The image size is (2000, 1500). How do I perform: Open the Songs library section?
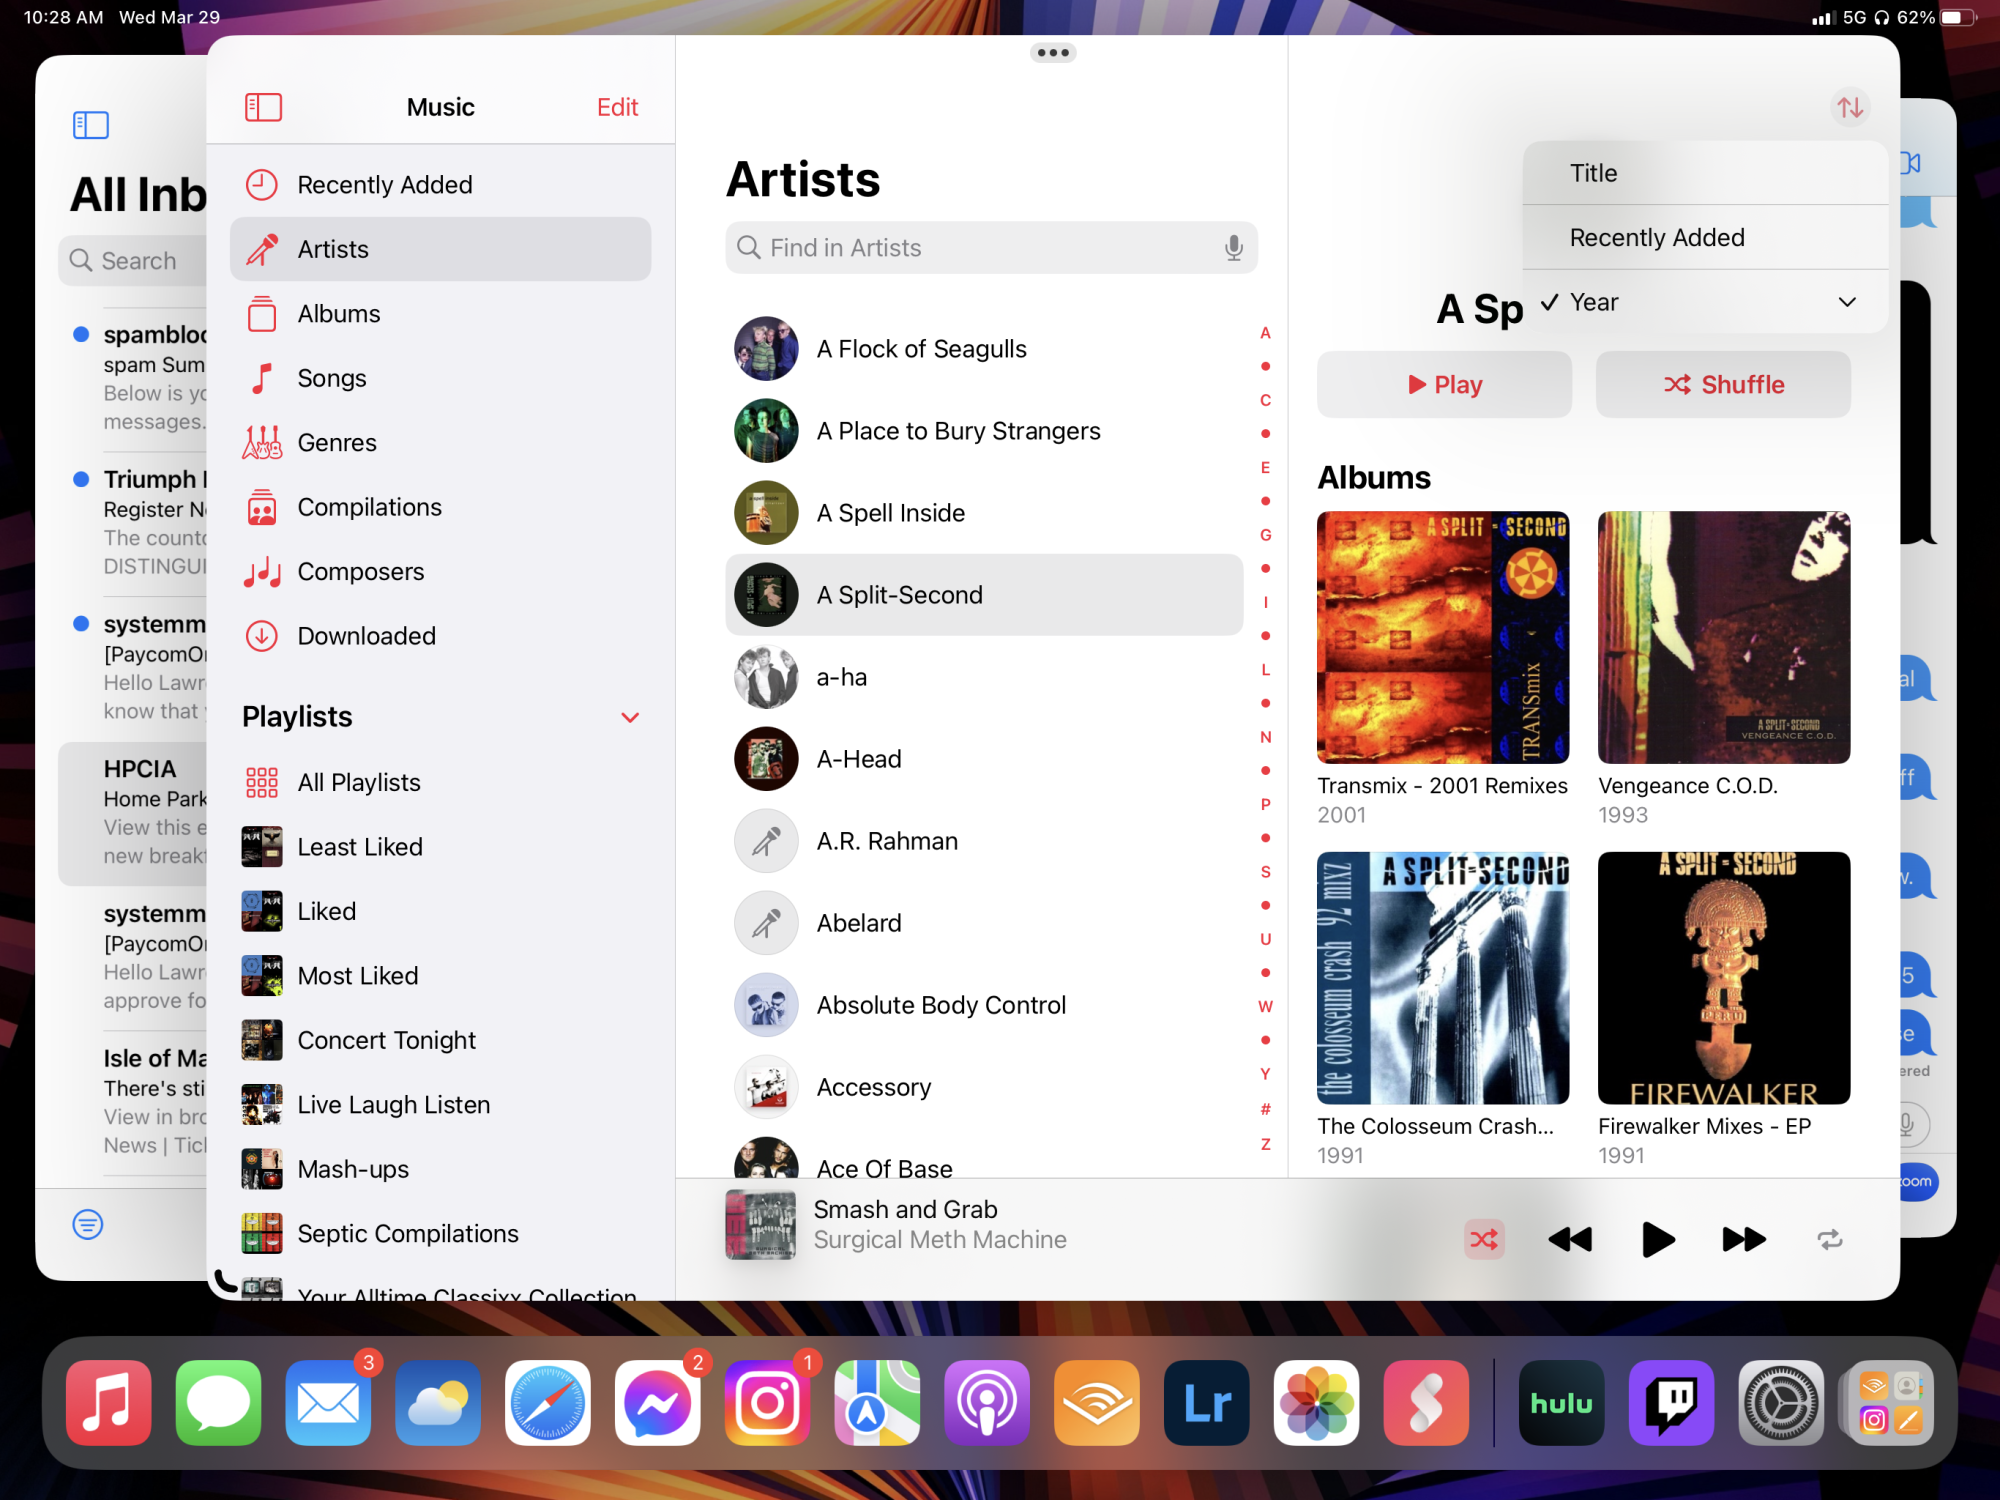coord(440,378)
